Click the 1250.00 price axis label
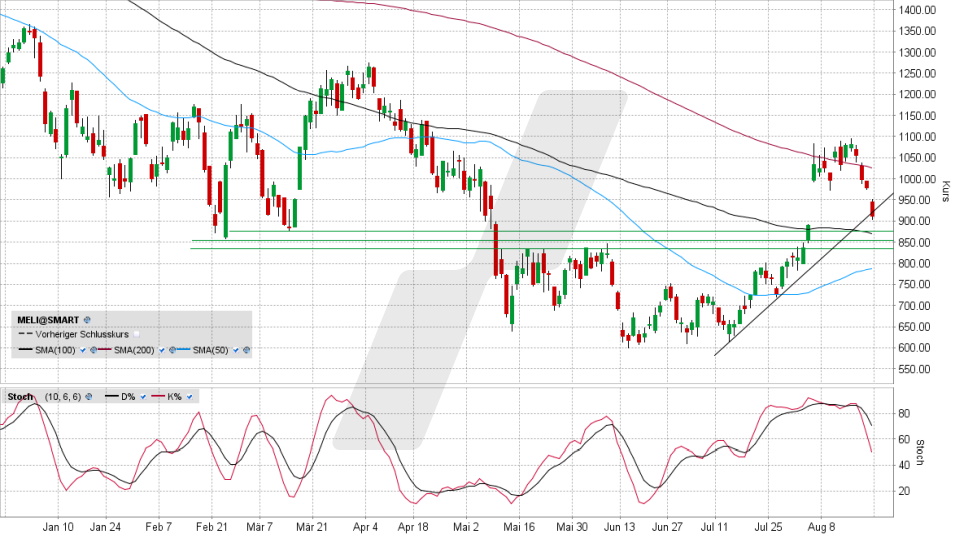 tap(917, 73)
